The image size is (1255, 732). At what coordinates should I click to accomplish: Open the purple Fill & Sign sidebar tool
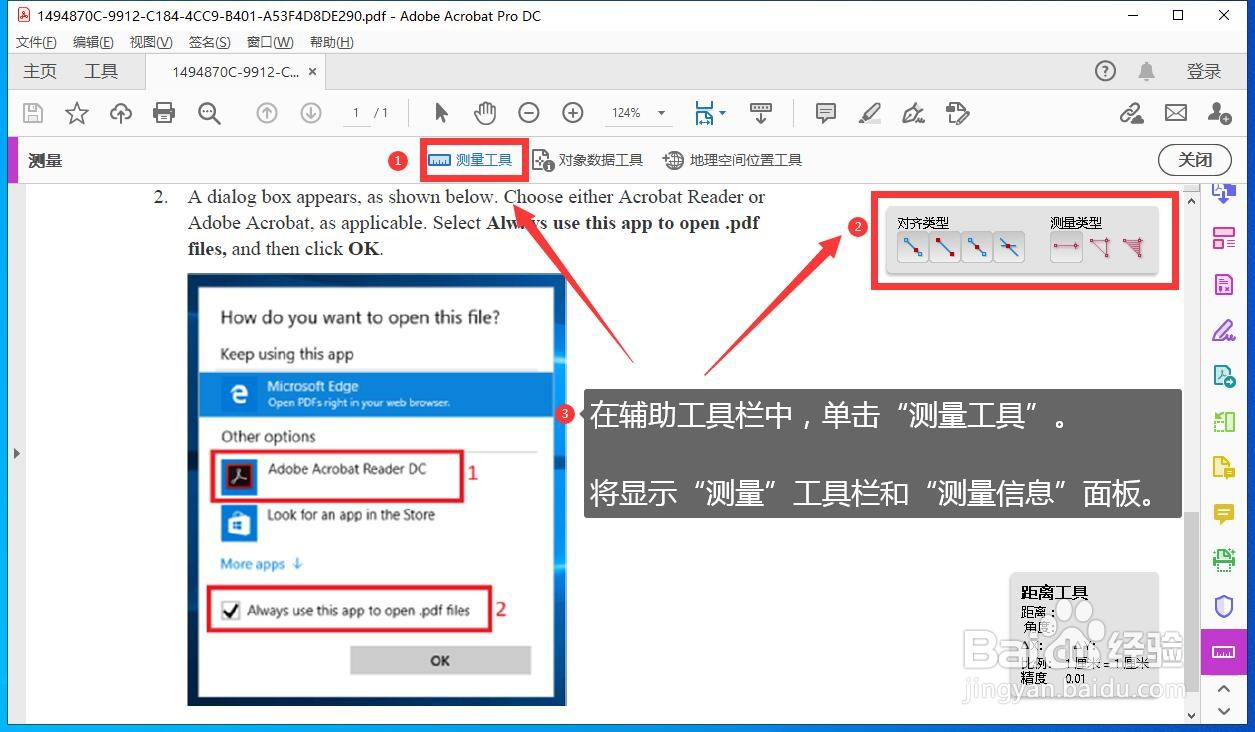click(x=1224, y=330)
